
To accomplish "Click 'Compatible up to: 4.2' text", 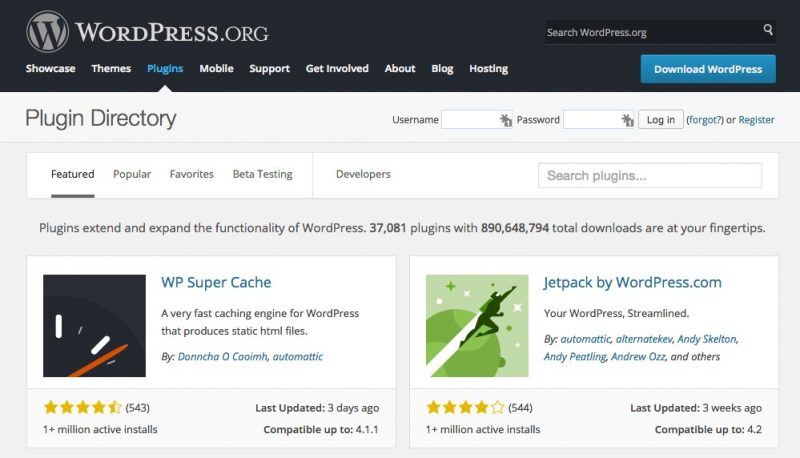I will 708,429.
